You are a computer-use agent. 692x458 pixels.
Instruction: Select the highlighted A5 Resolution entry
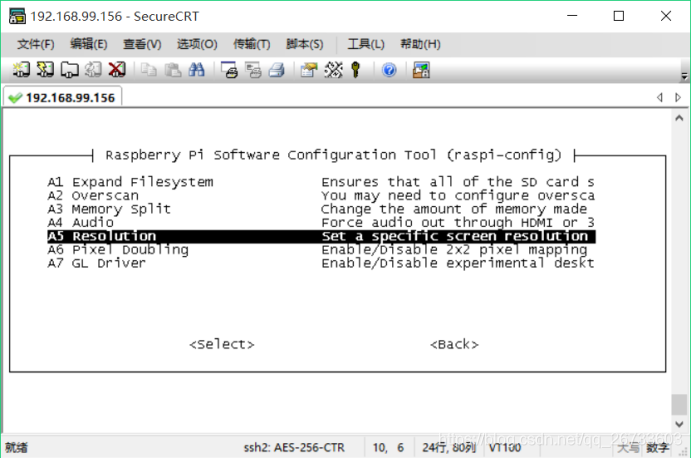[x=321, y=236]
